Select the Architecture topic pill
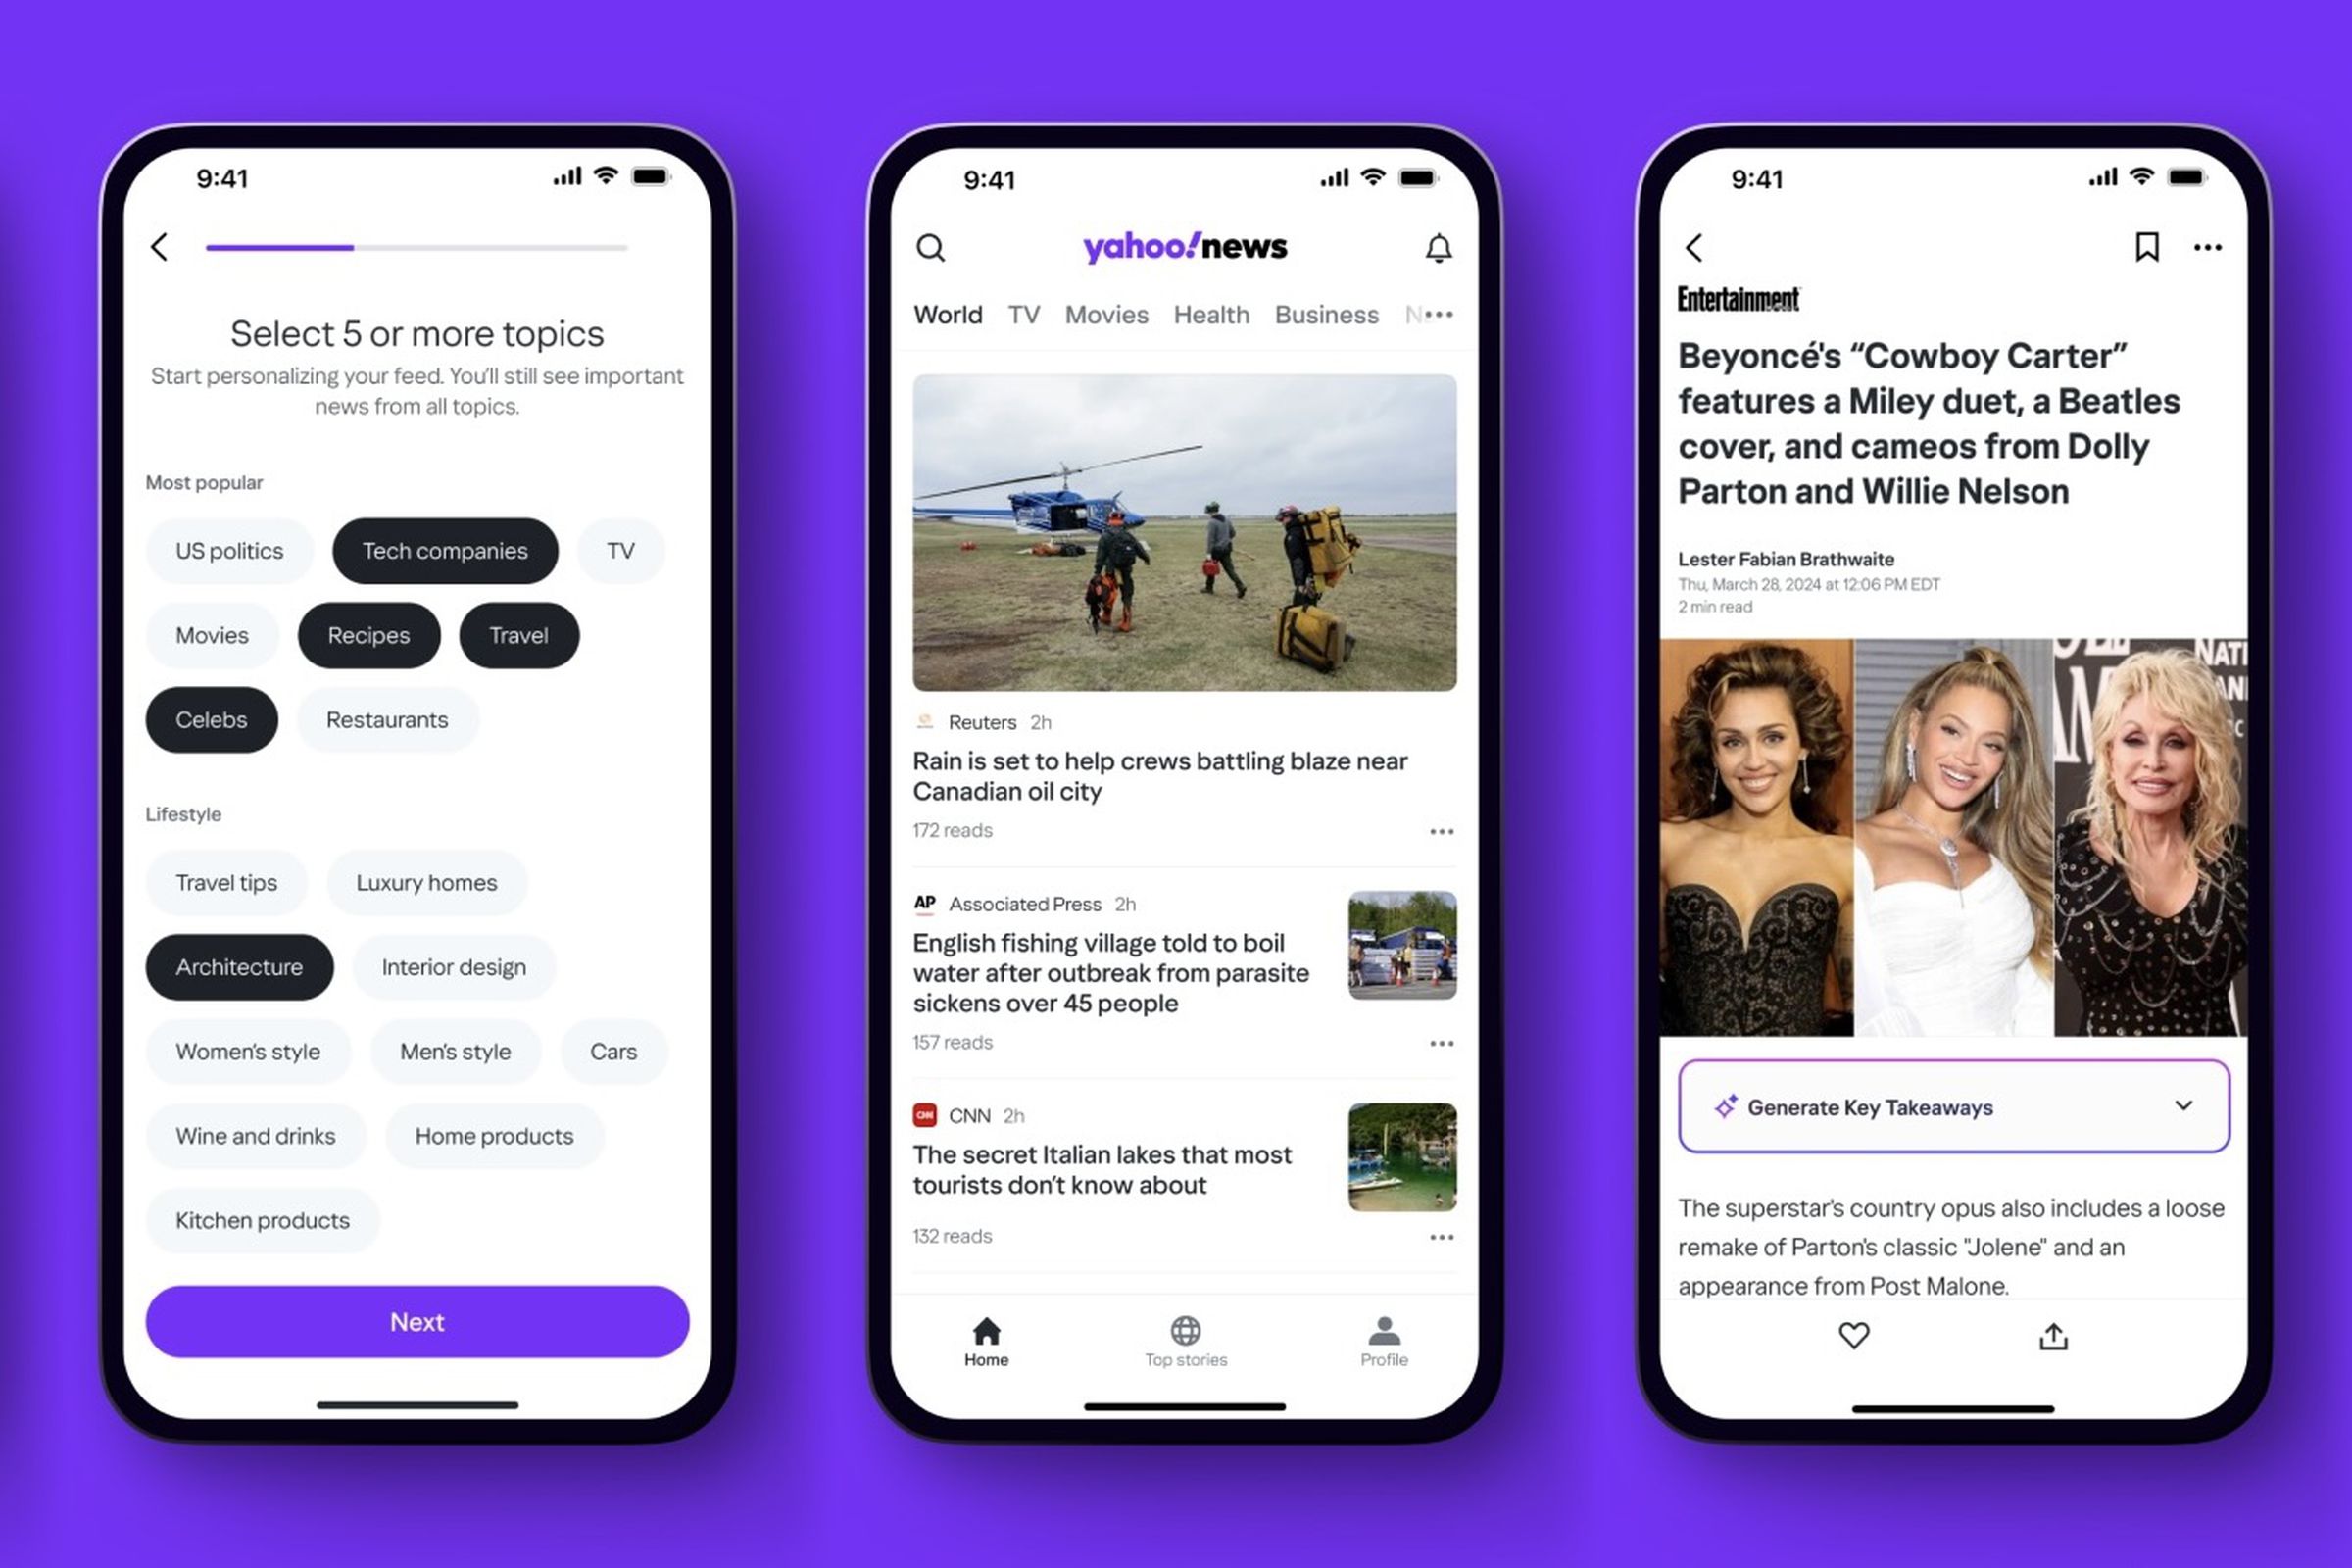The height and width of the screenshot is (1568, 2352). click(x=240, y=966)
